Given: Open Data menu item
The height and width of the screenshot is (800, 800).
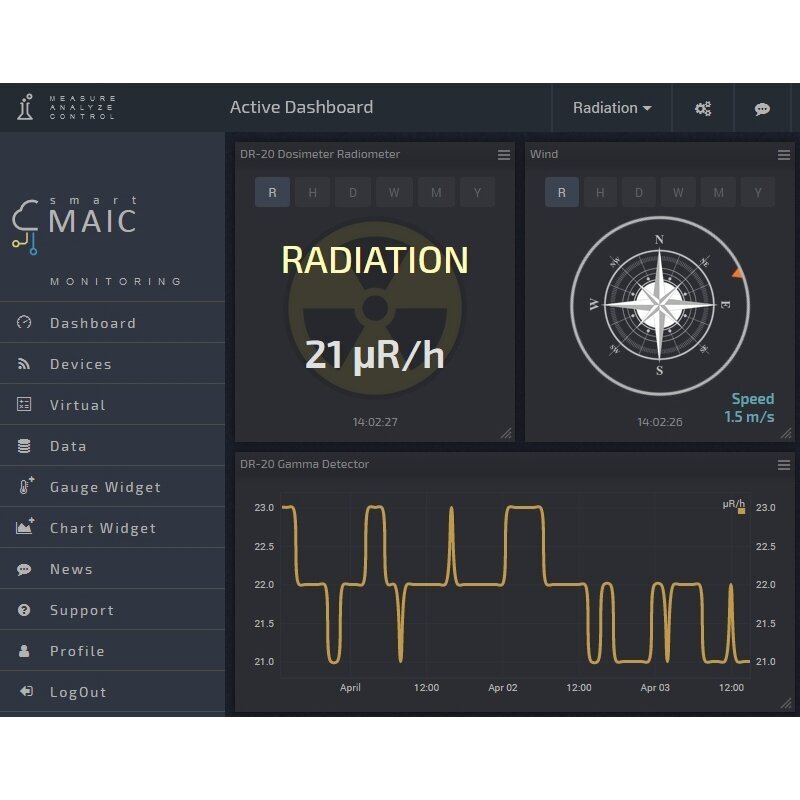Looking at the screenshot, I should pyautogui.click(x=112, y=446).
